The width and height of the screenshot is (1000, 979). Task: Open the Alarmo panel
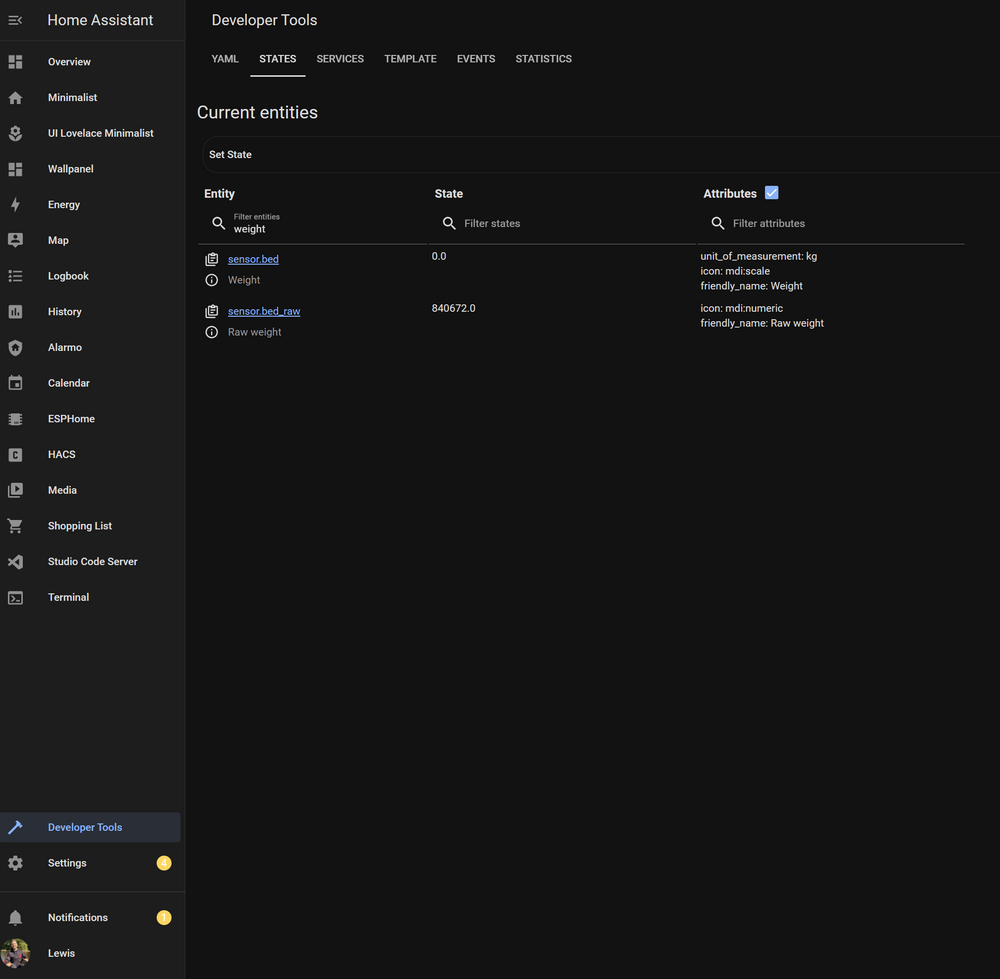click(64, 347)
